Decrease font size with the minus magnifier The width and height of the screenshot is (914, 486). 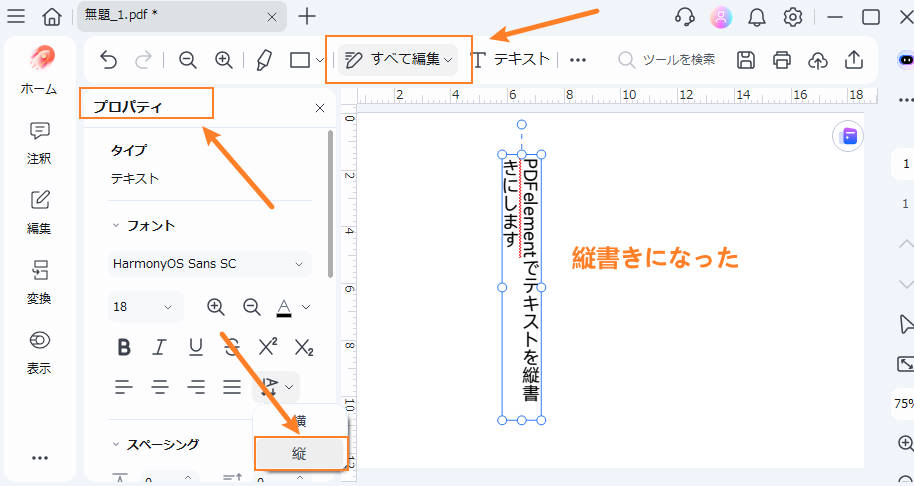[252, 307]
